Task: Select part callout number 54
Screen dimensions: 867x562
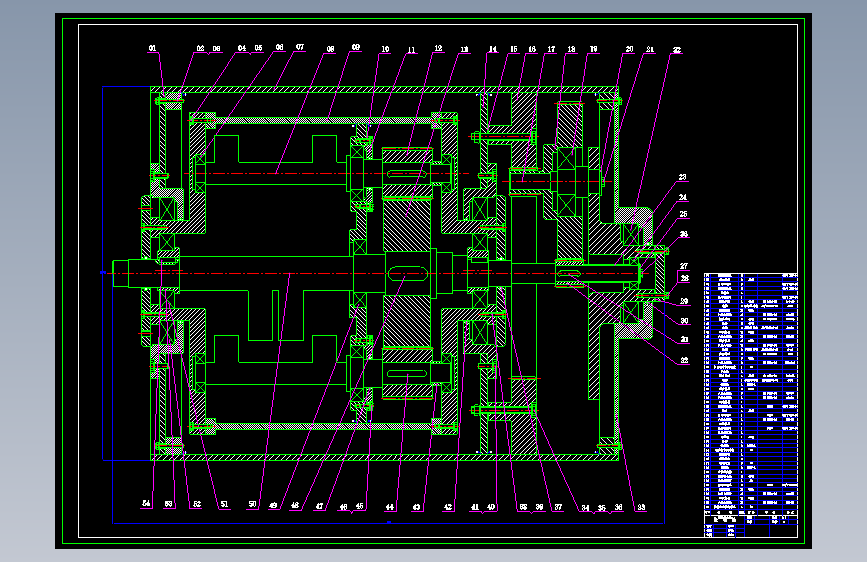Action: (147, 504)
